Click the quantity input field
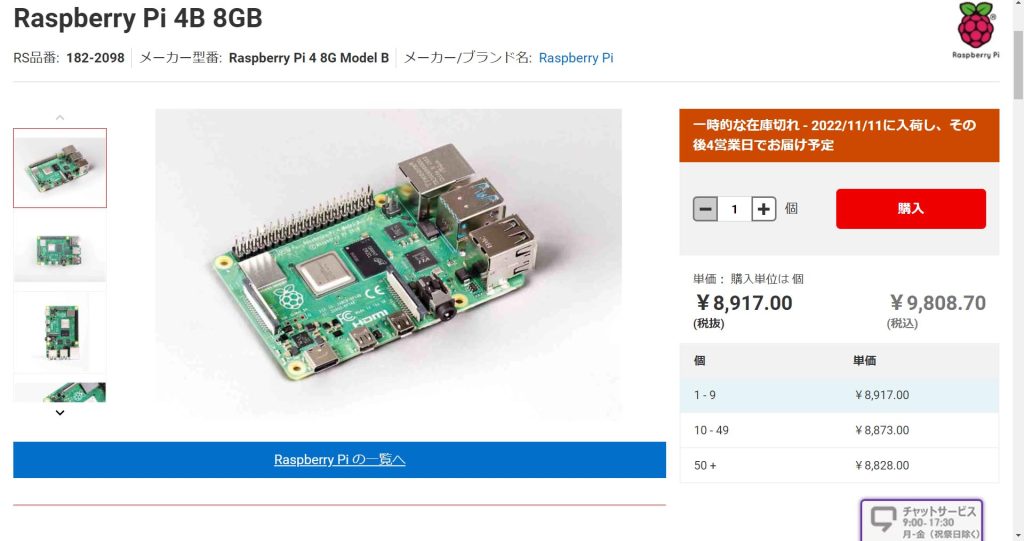This screenshot has height=541, width=1024. [x=734, y=209]
